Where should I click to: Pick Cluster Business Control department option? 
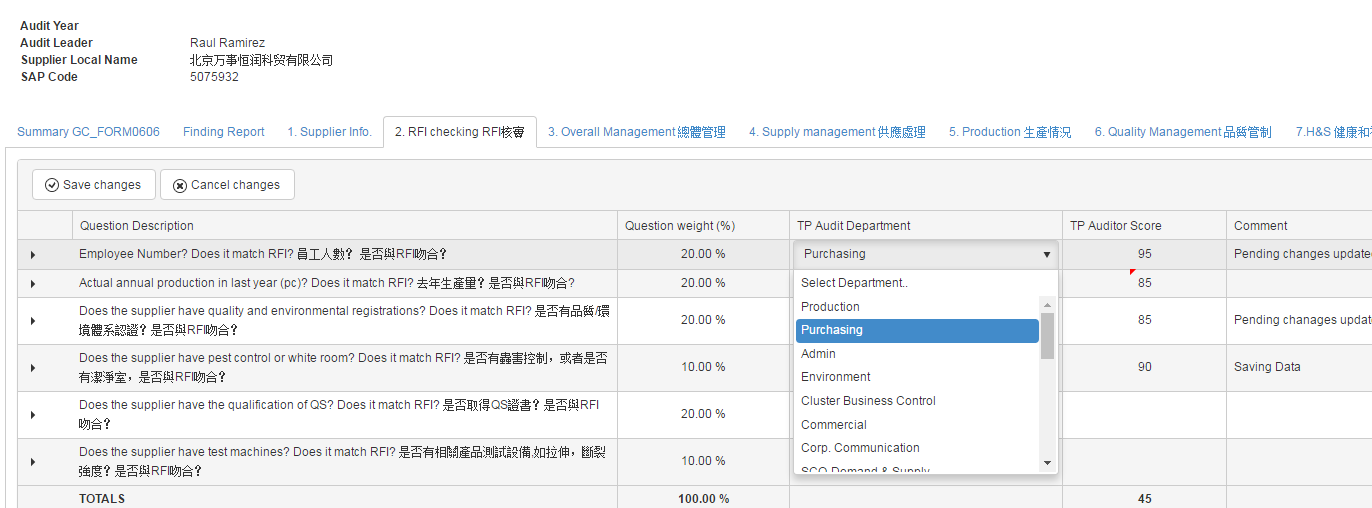coord(868,401)
